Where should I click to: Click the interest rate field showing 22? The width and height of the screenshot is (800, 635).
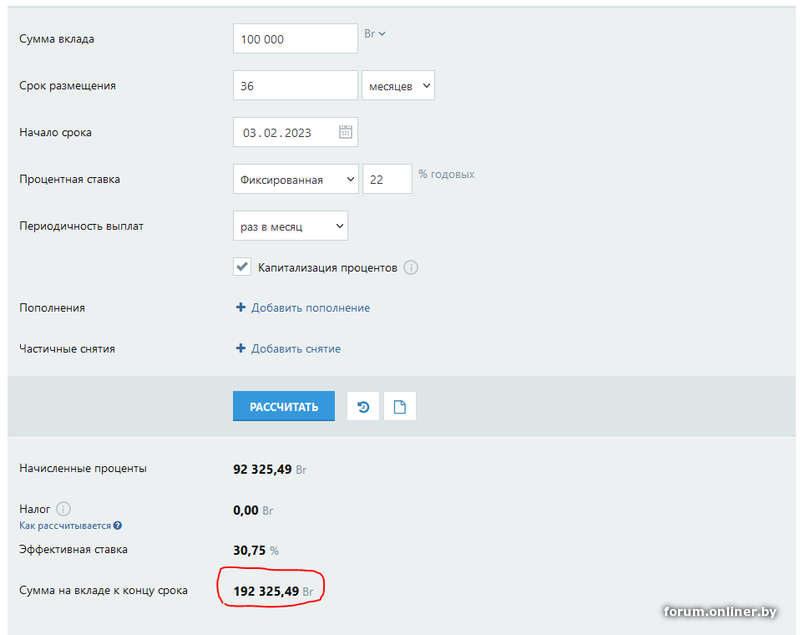tap(387, 179)
